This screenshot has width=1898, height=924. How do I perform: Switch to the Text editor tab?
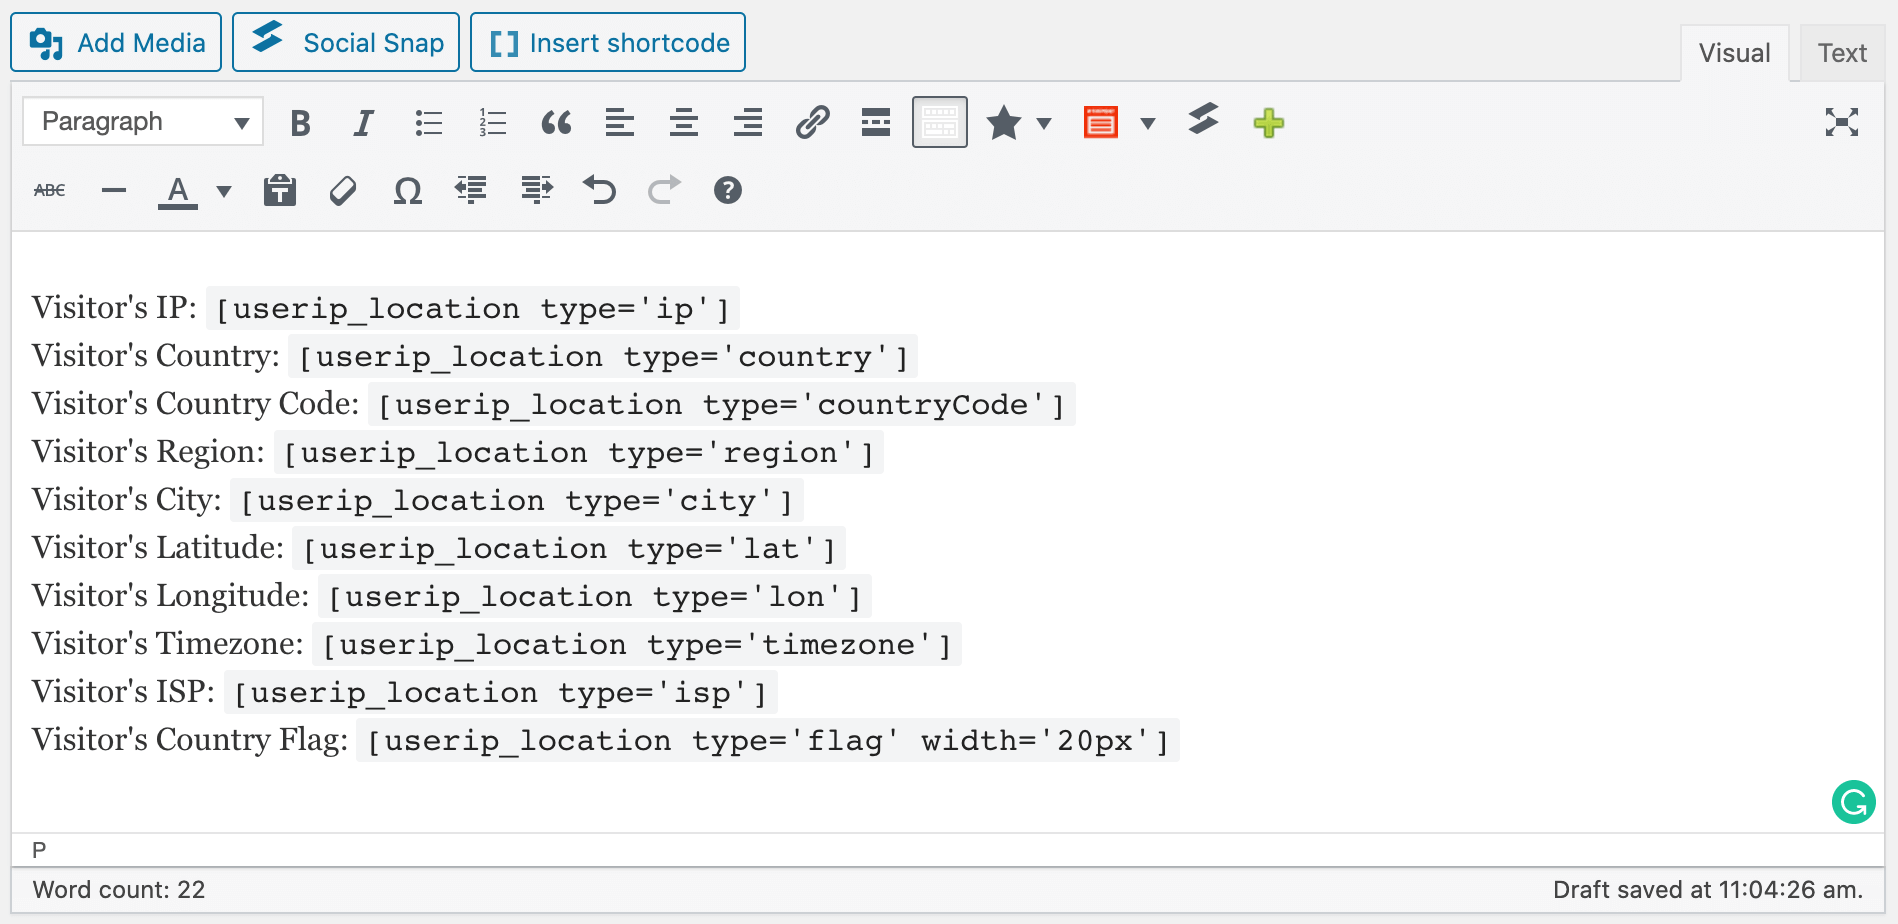click(1841, 53)
